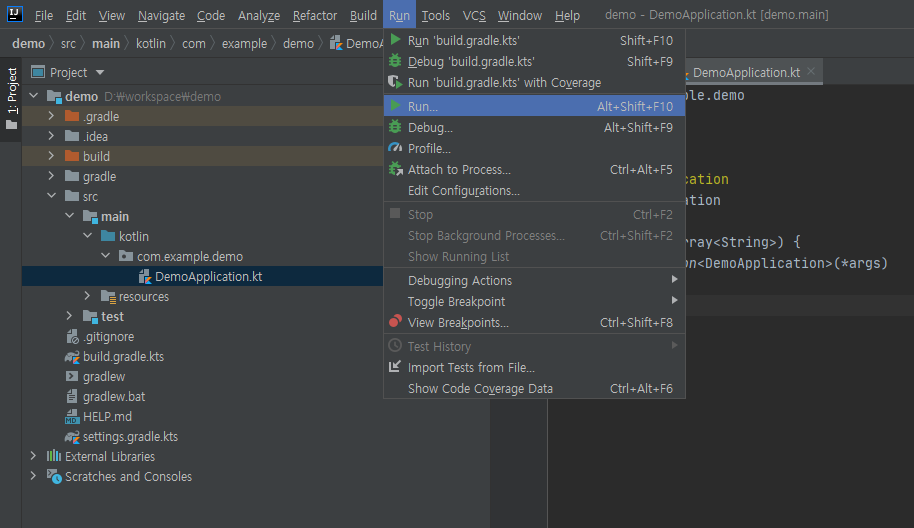Open the Build menu
This screenshot has height=528, width=914.
point(363,15)
